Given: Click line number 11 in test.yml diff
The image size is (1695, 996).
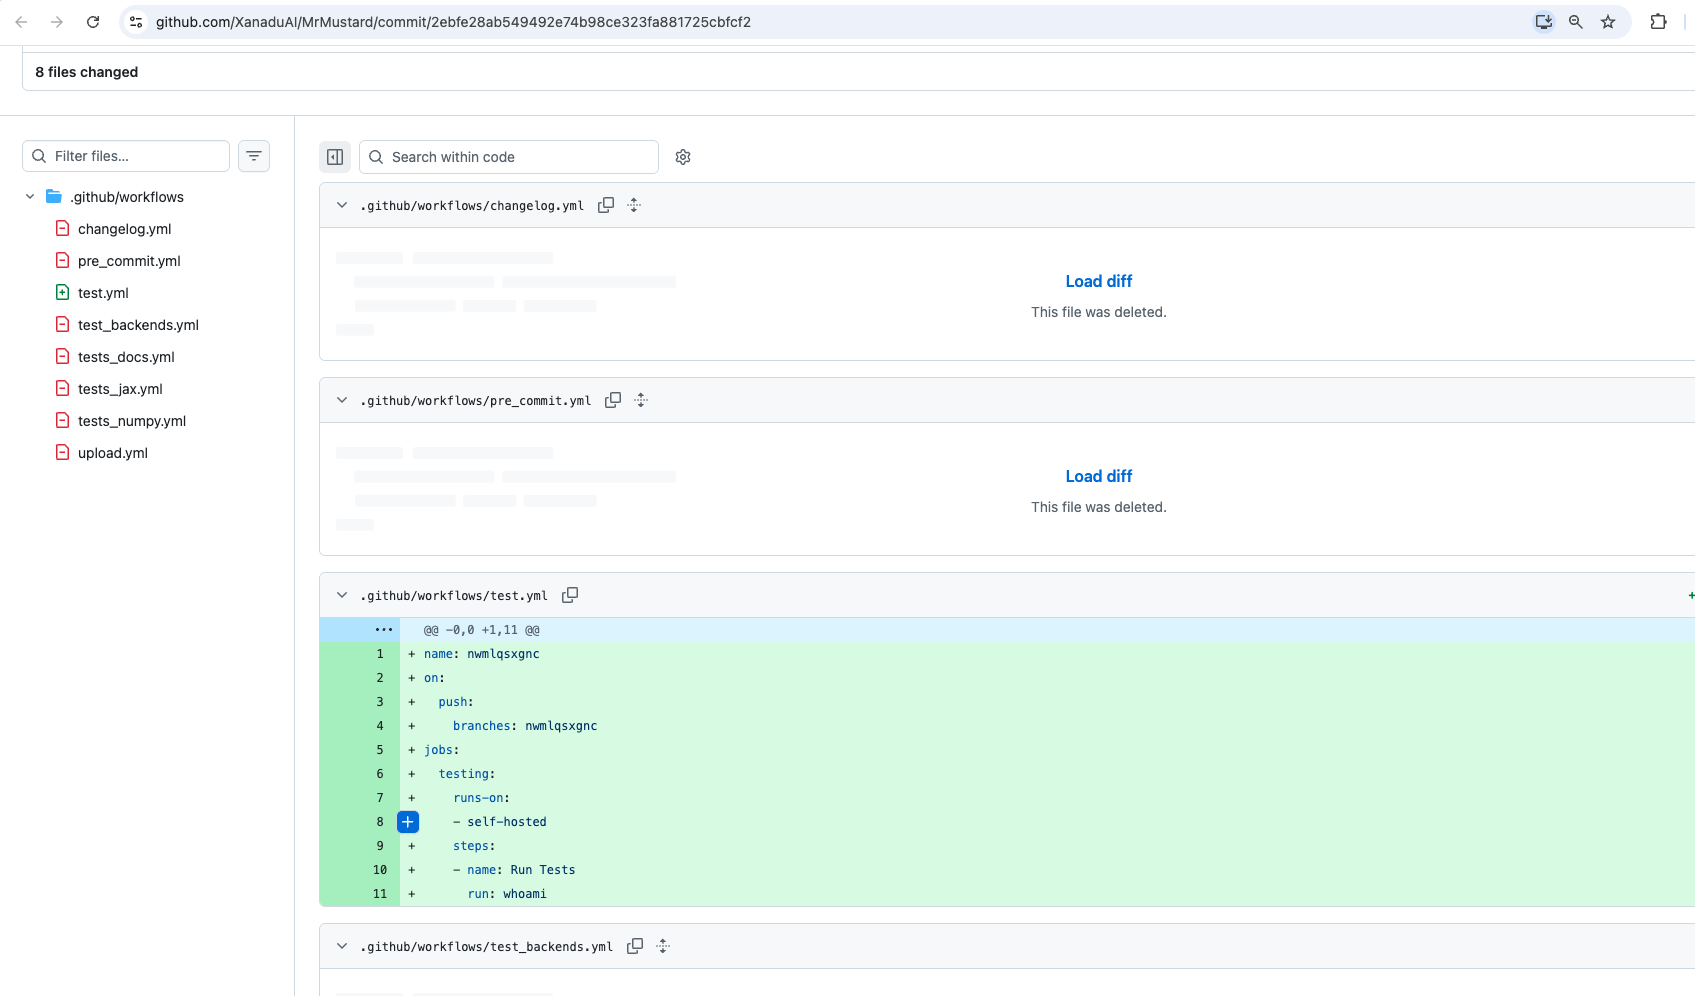Looking at the screenshot, I should (380, 894).
